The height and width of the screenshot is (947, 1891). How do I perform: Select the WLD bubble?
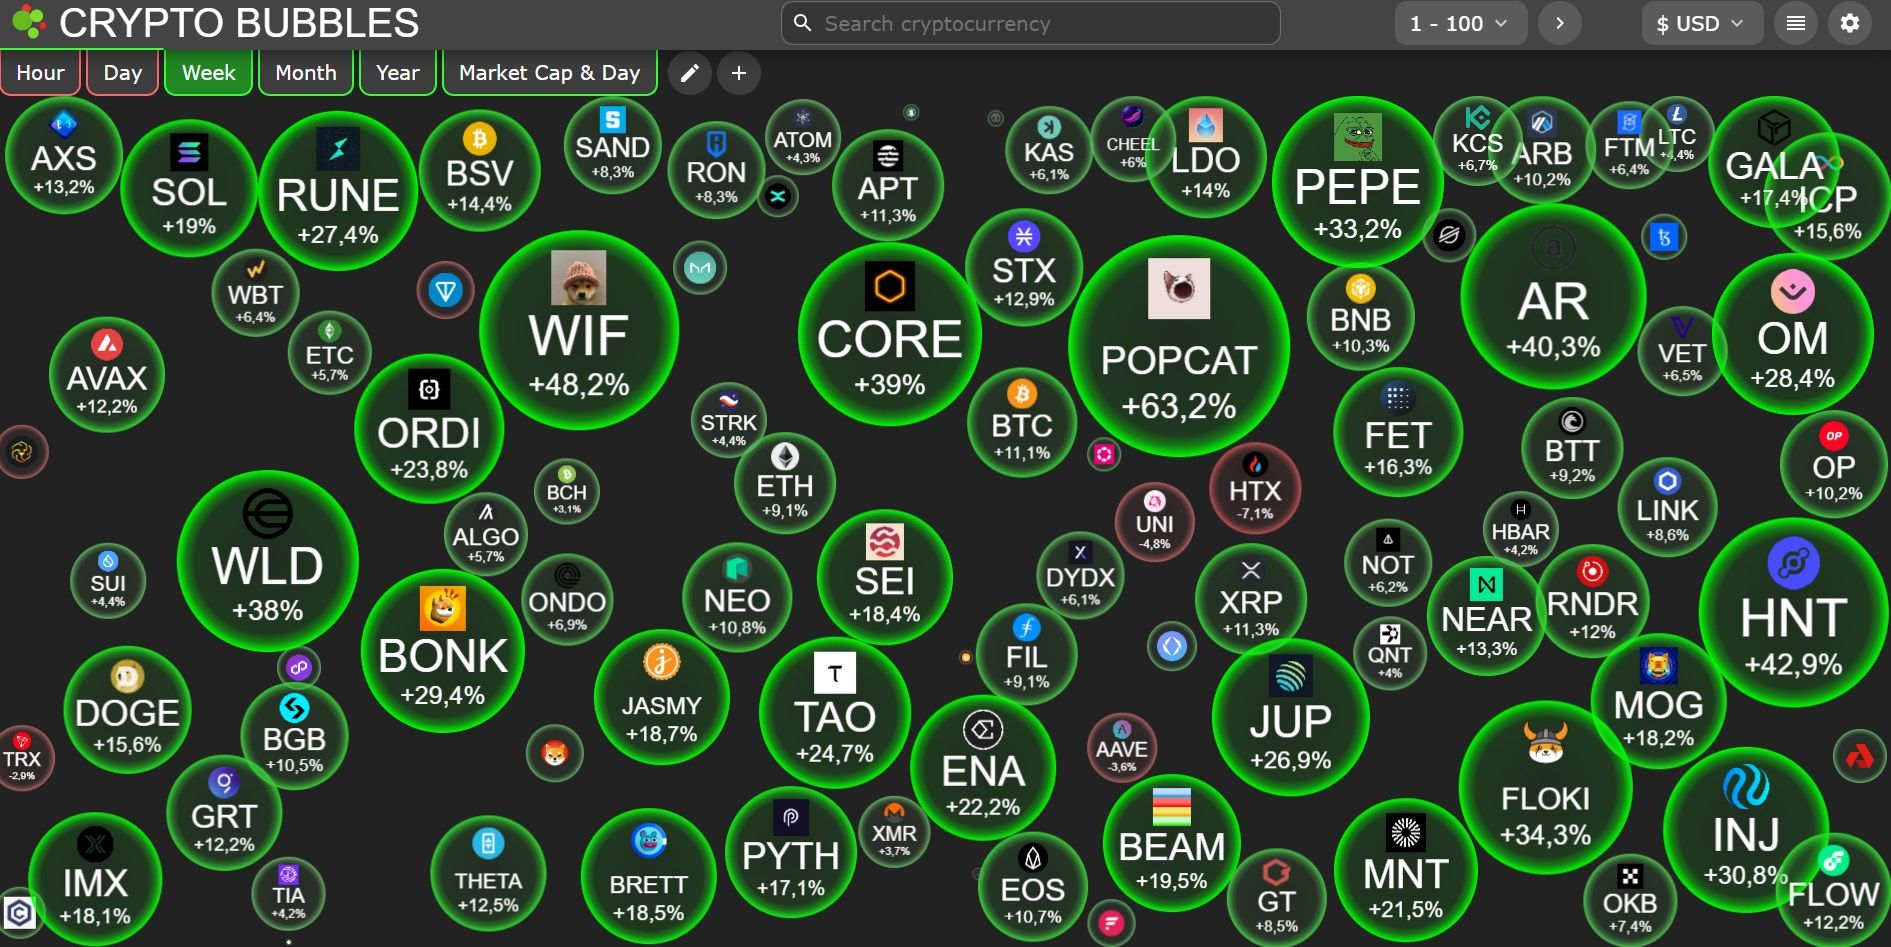[267, 561]
